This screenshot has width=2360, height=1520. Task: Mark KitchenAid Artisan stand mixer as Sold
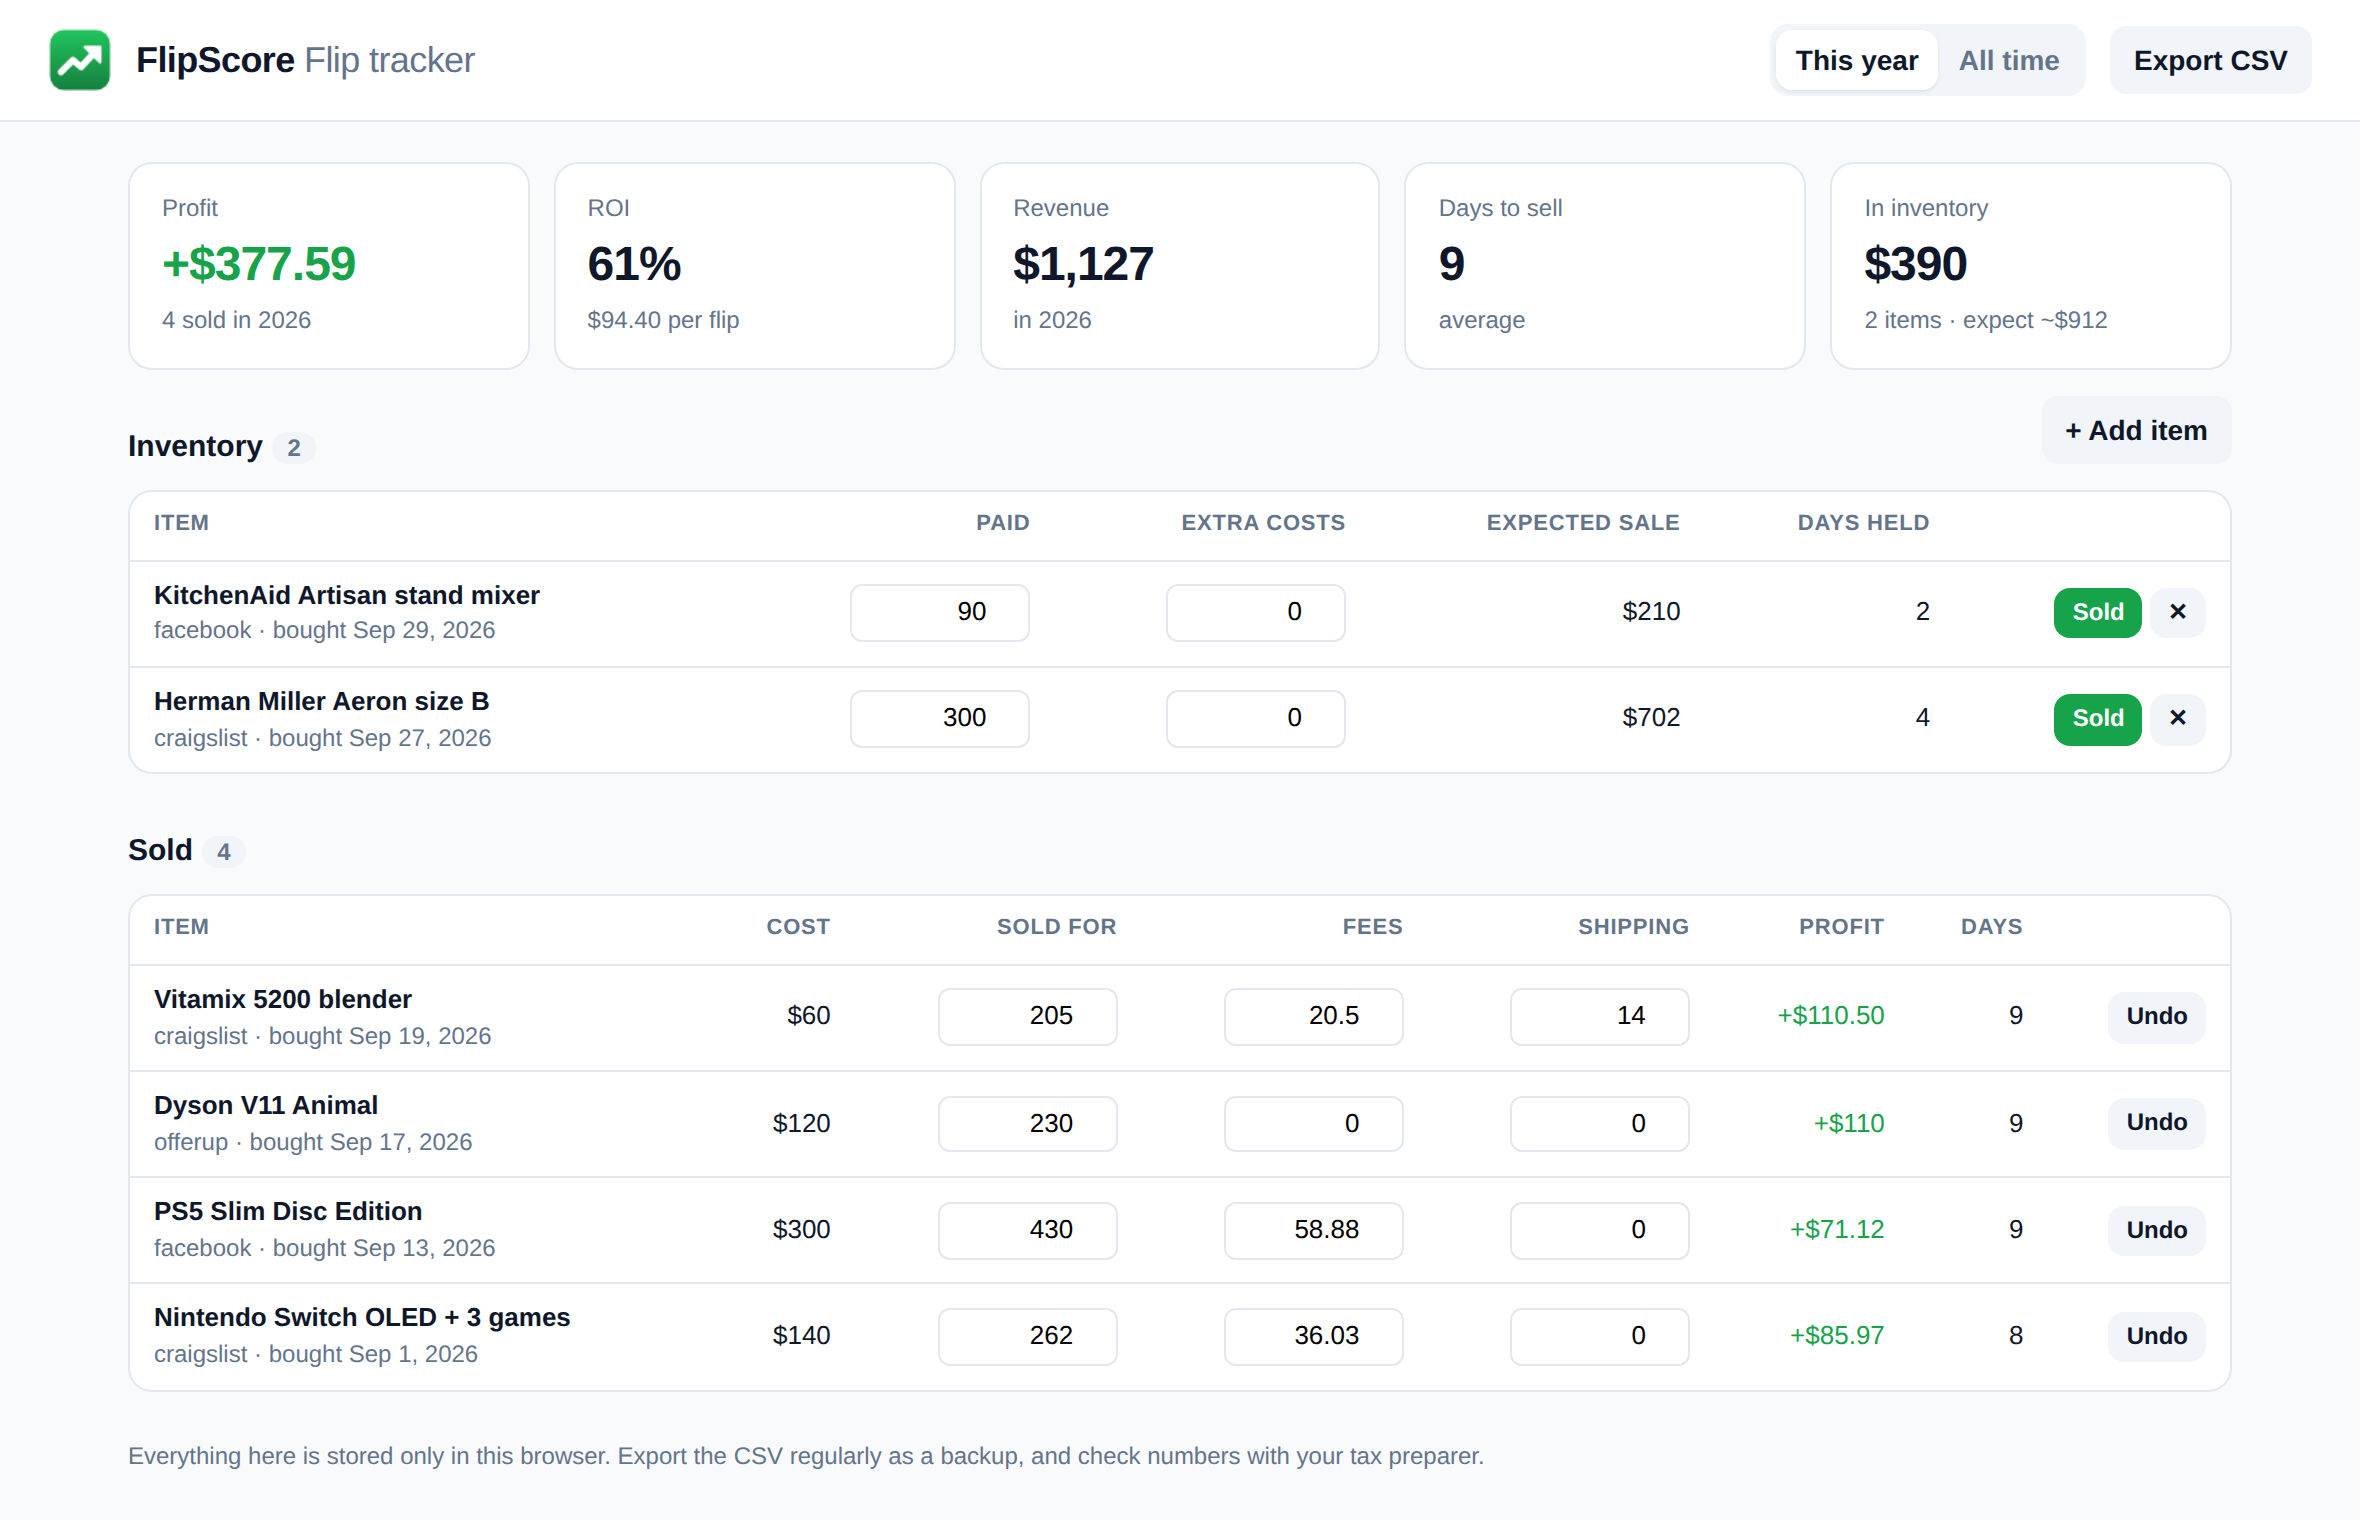coord(2097,612)
